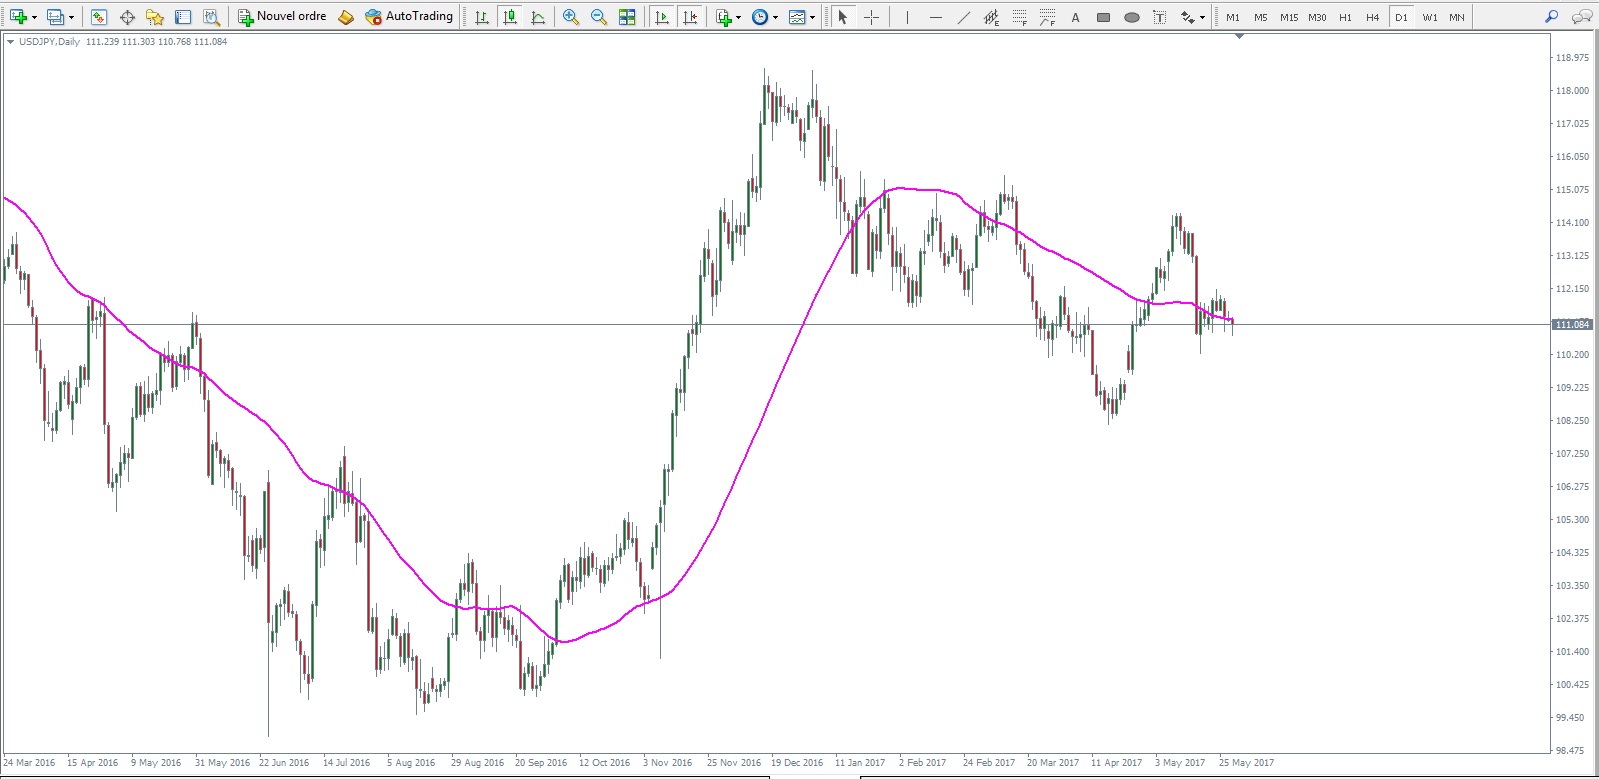Toggle chart shift from right border
The height and width of the screenshot is (779, 1599).
pyautogui.click(x=690, y=17)
